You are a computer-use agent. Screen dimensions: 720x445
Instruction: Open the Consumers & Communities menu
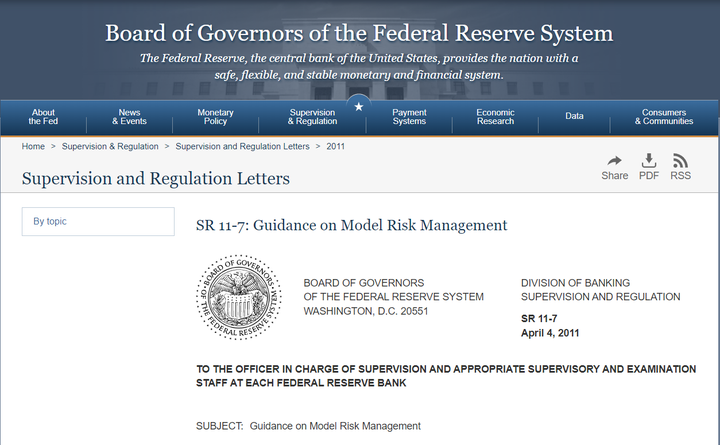(664, 117)
